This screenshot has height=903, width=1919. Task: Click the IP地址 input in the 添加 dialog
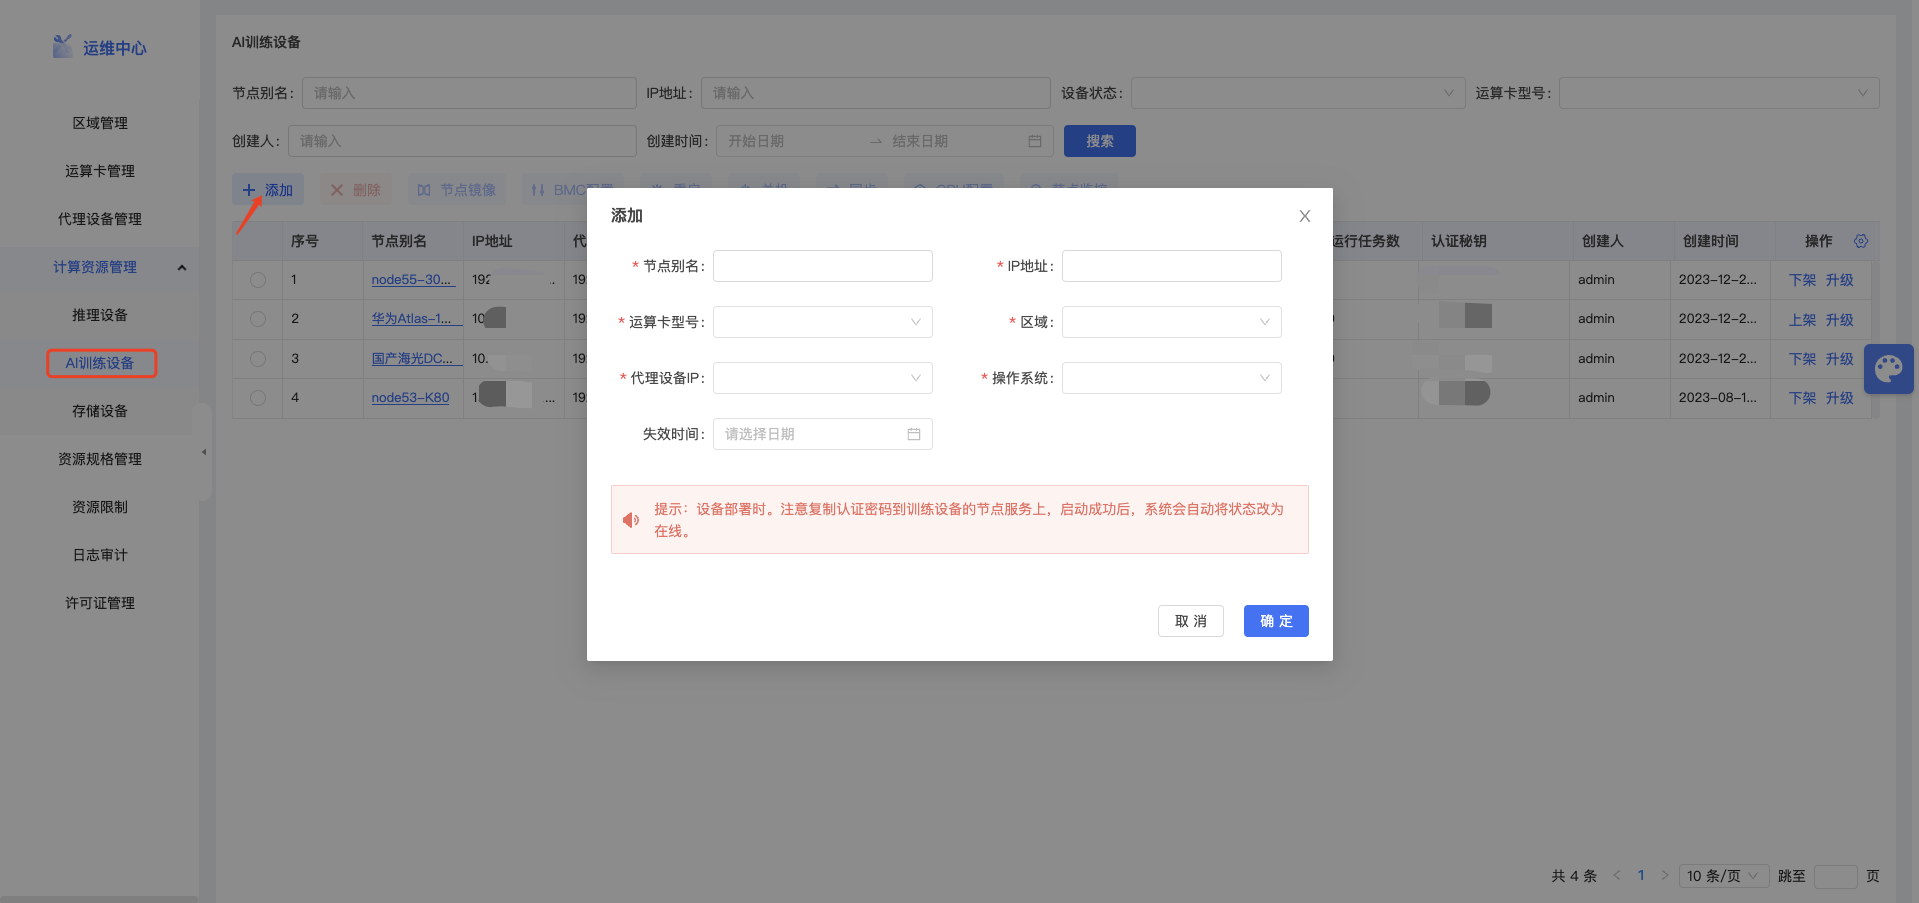pyautogui.click(x=1171, y=266)
